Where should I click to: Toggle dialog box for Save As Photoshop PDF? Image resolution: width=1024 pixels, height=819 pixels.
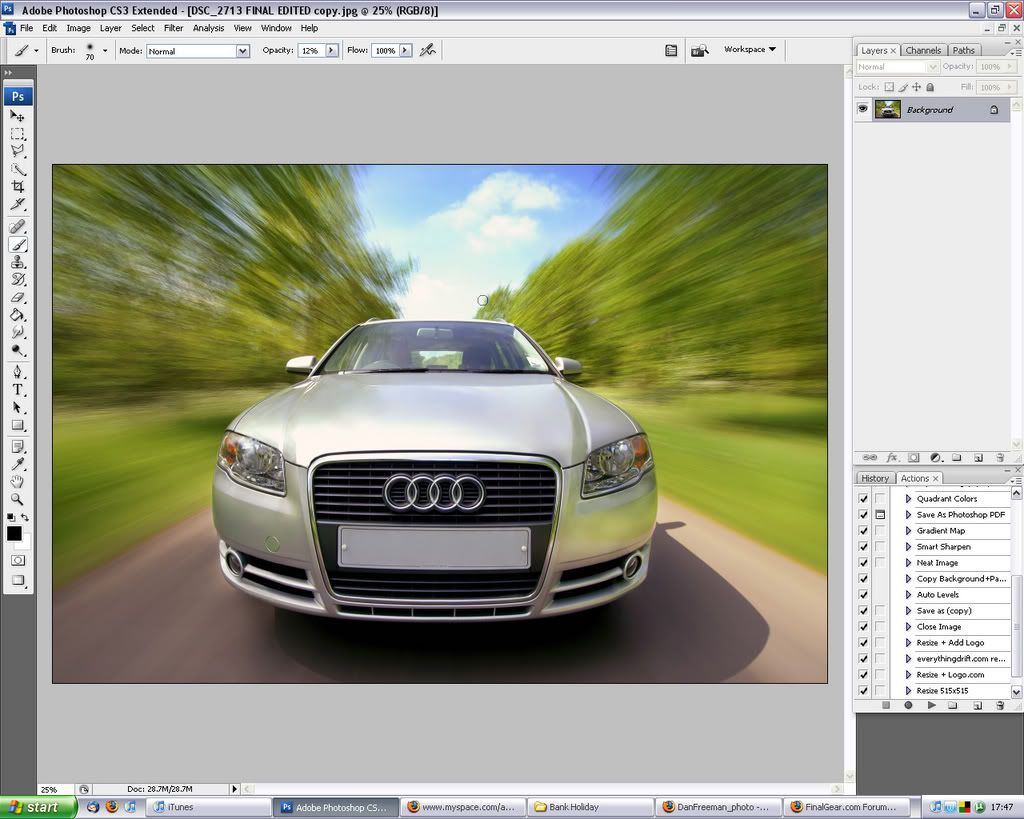[880, 515]
